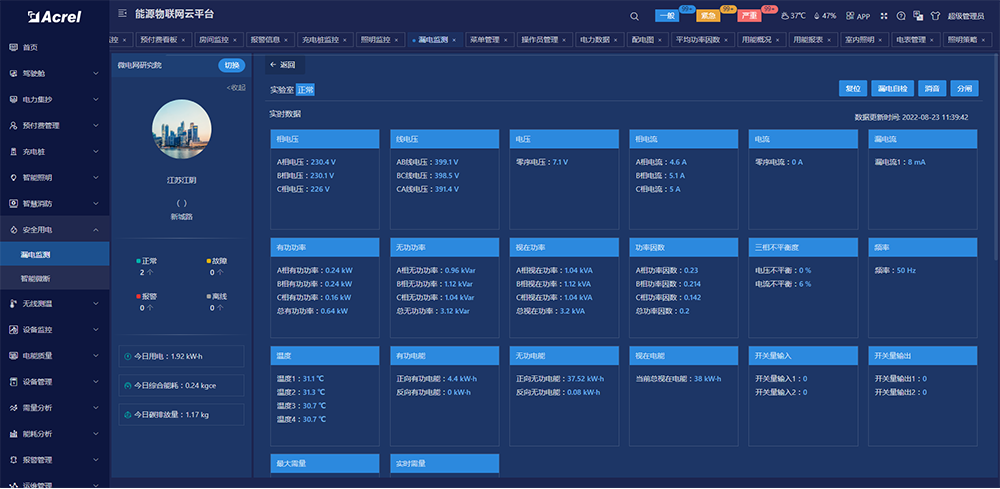Click the search magnifier icon in header

click(635, 16)
